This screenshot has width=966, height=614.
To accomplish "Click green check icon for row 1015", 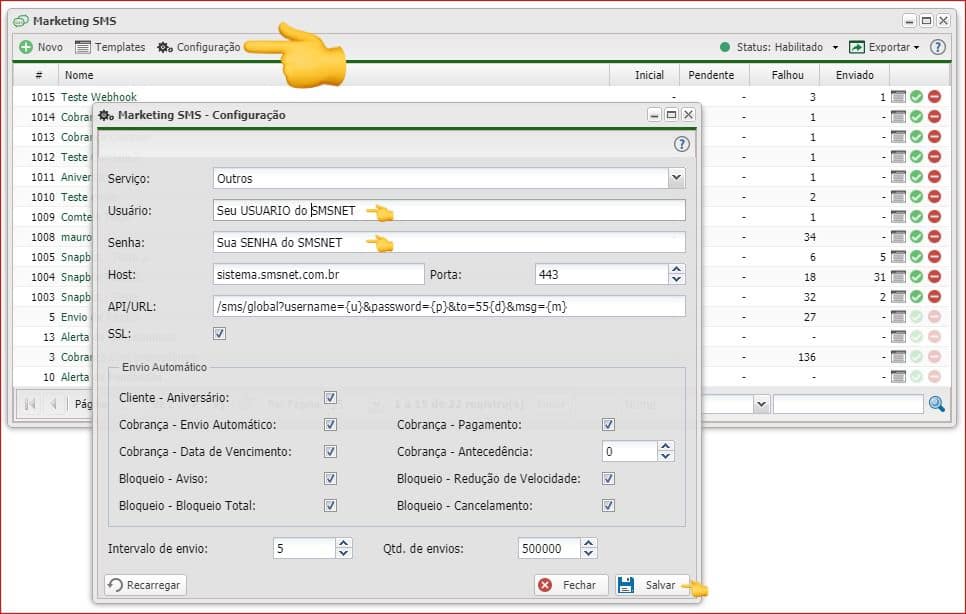I will pyautogui.click(x=916, y=97).
